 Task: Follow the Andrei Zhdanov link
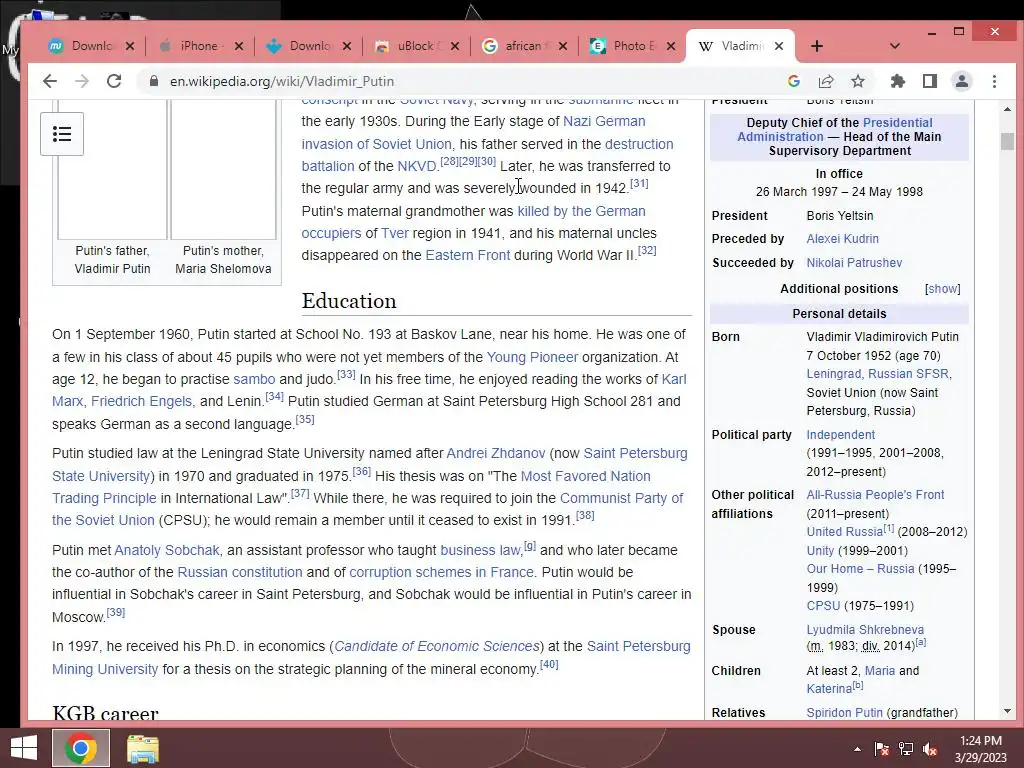click(496, 453)
